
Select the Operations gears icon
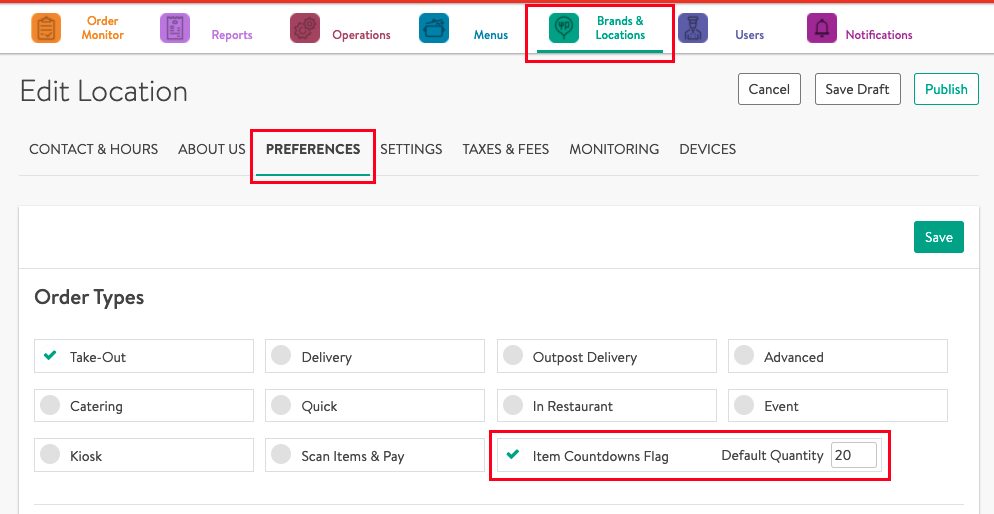coord(305,29)
